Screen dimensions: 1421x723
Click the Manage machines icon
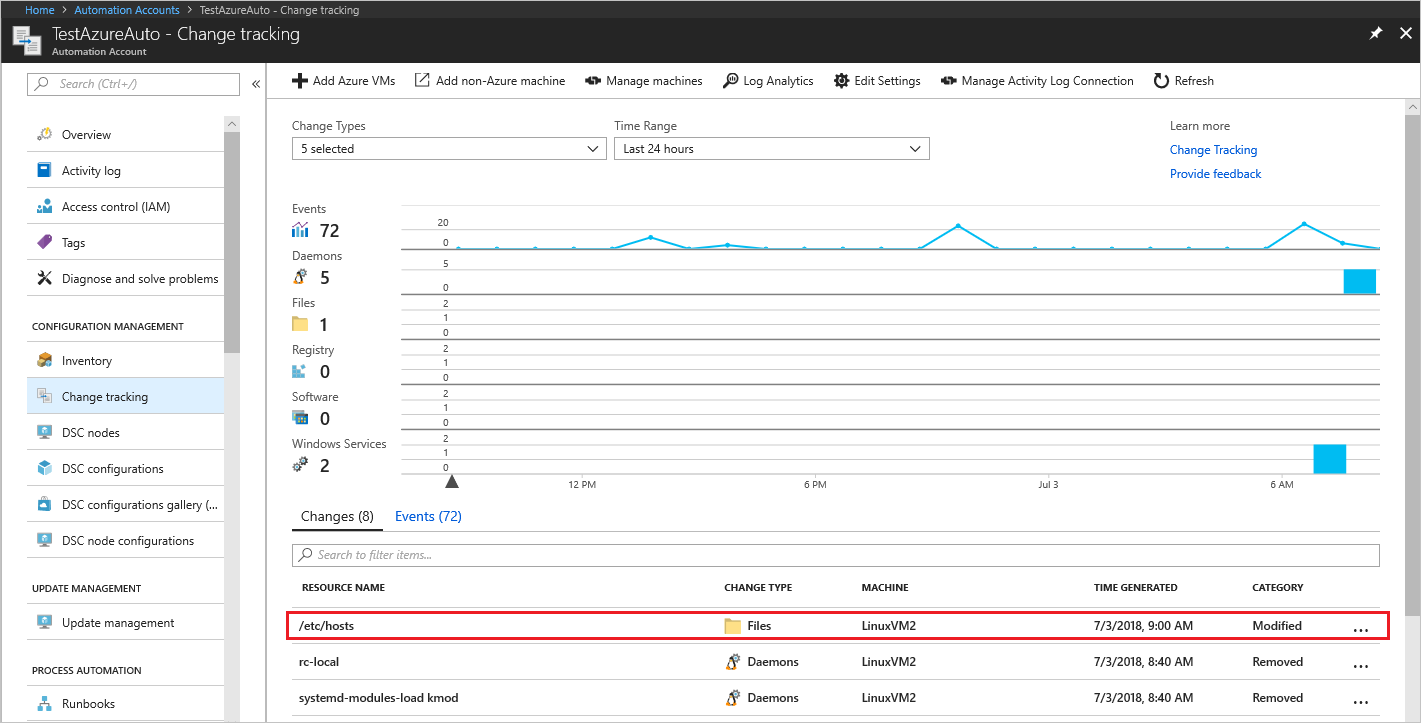tap(593, 80)
